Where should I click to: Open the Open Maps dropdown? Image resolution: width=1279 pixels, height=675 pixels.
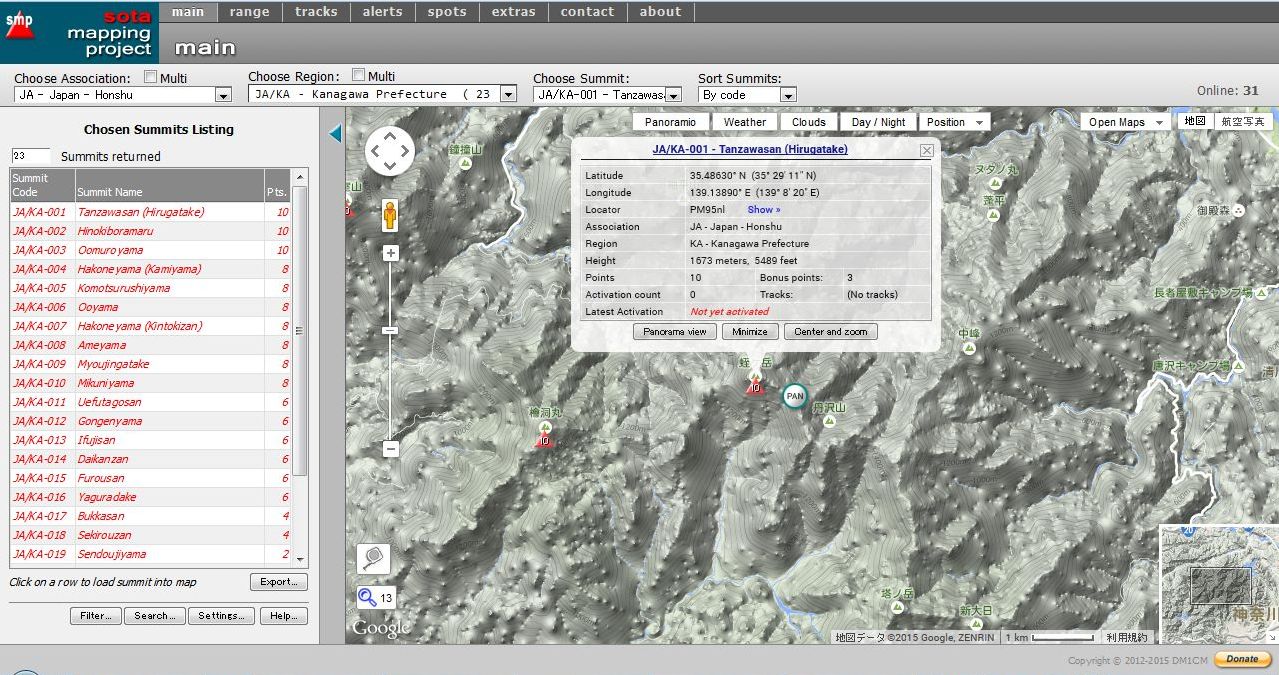[x=1124, y=122]
